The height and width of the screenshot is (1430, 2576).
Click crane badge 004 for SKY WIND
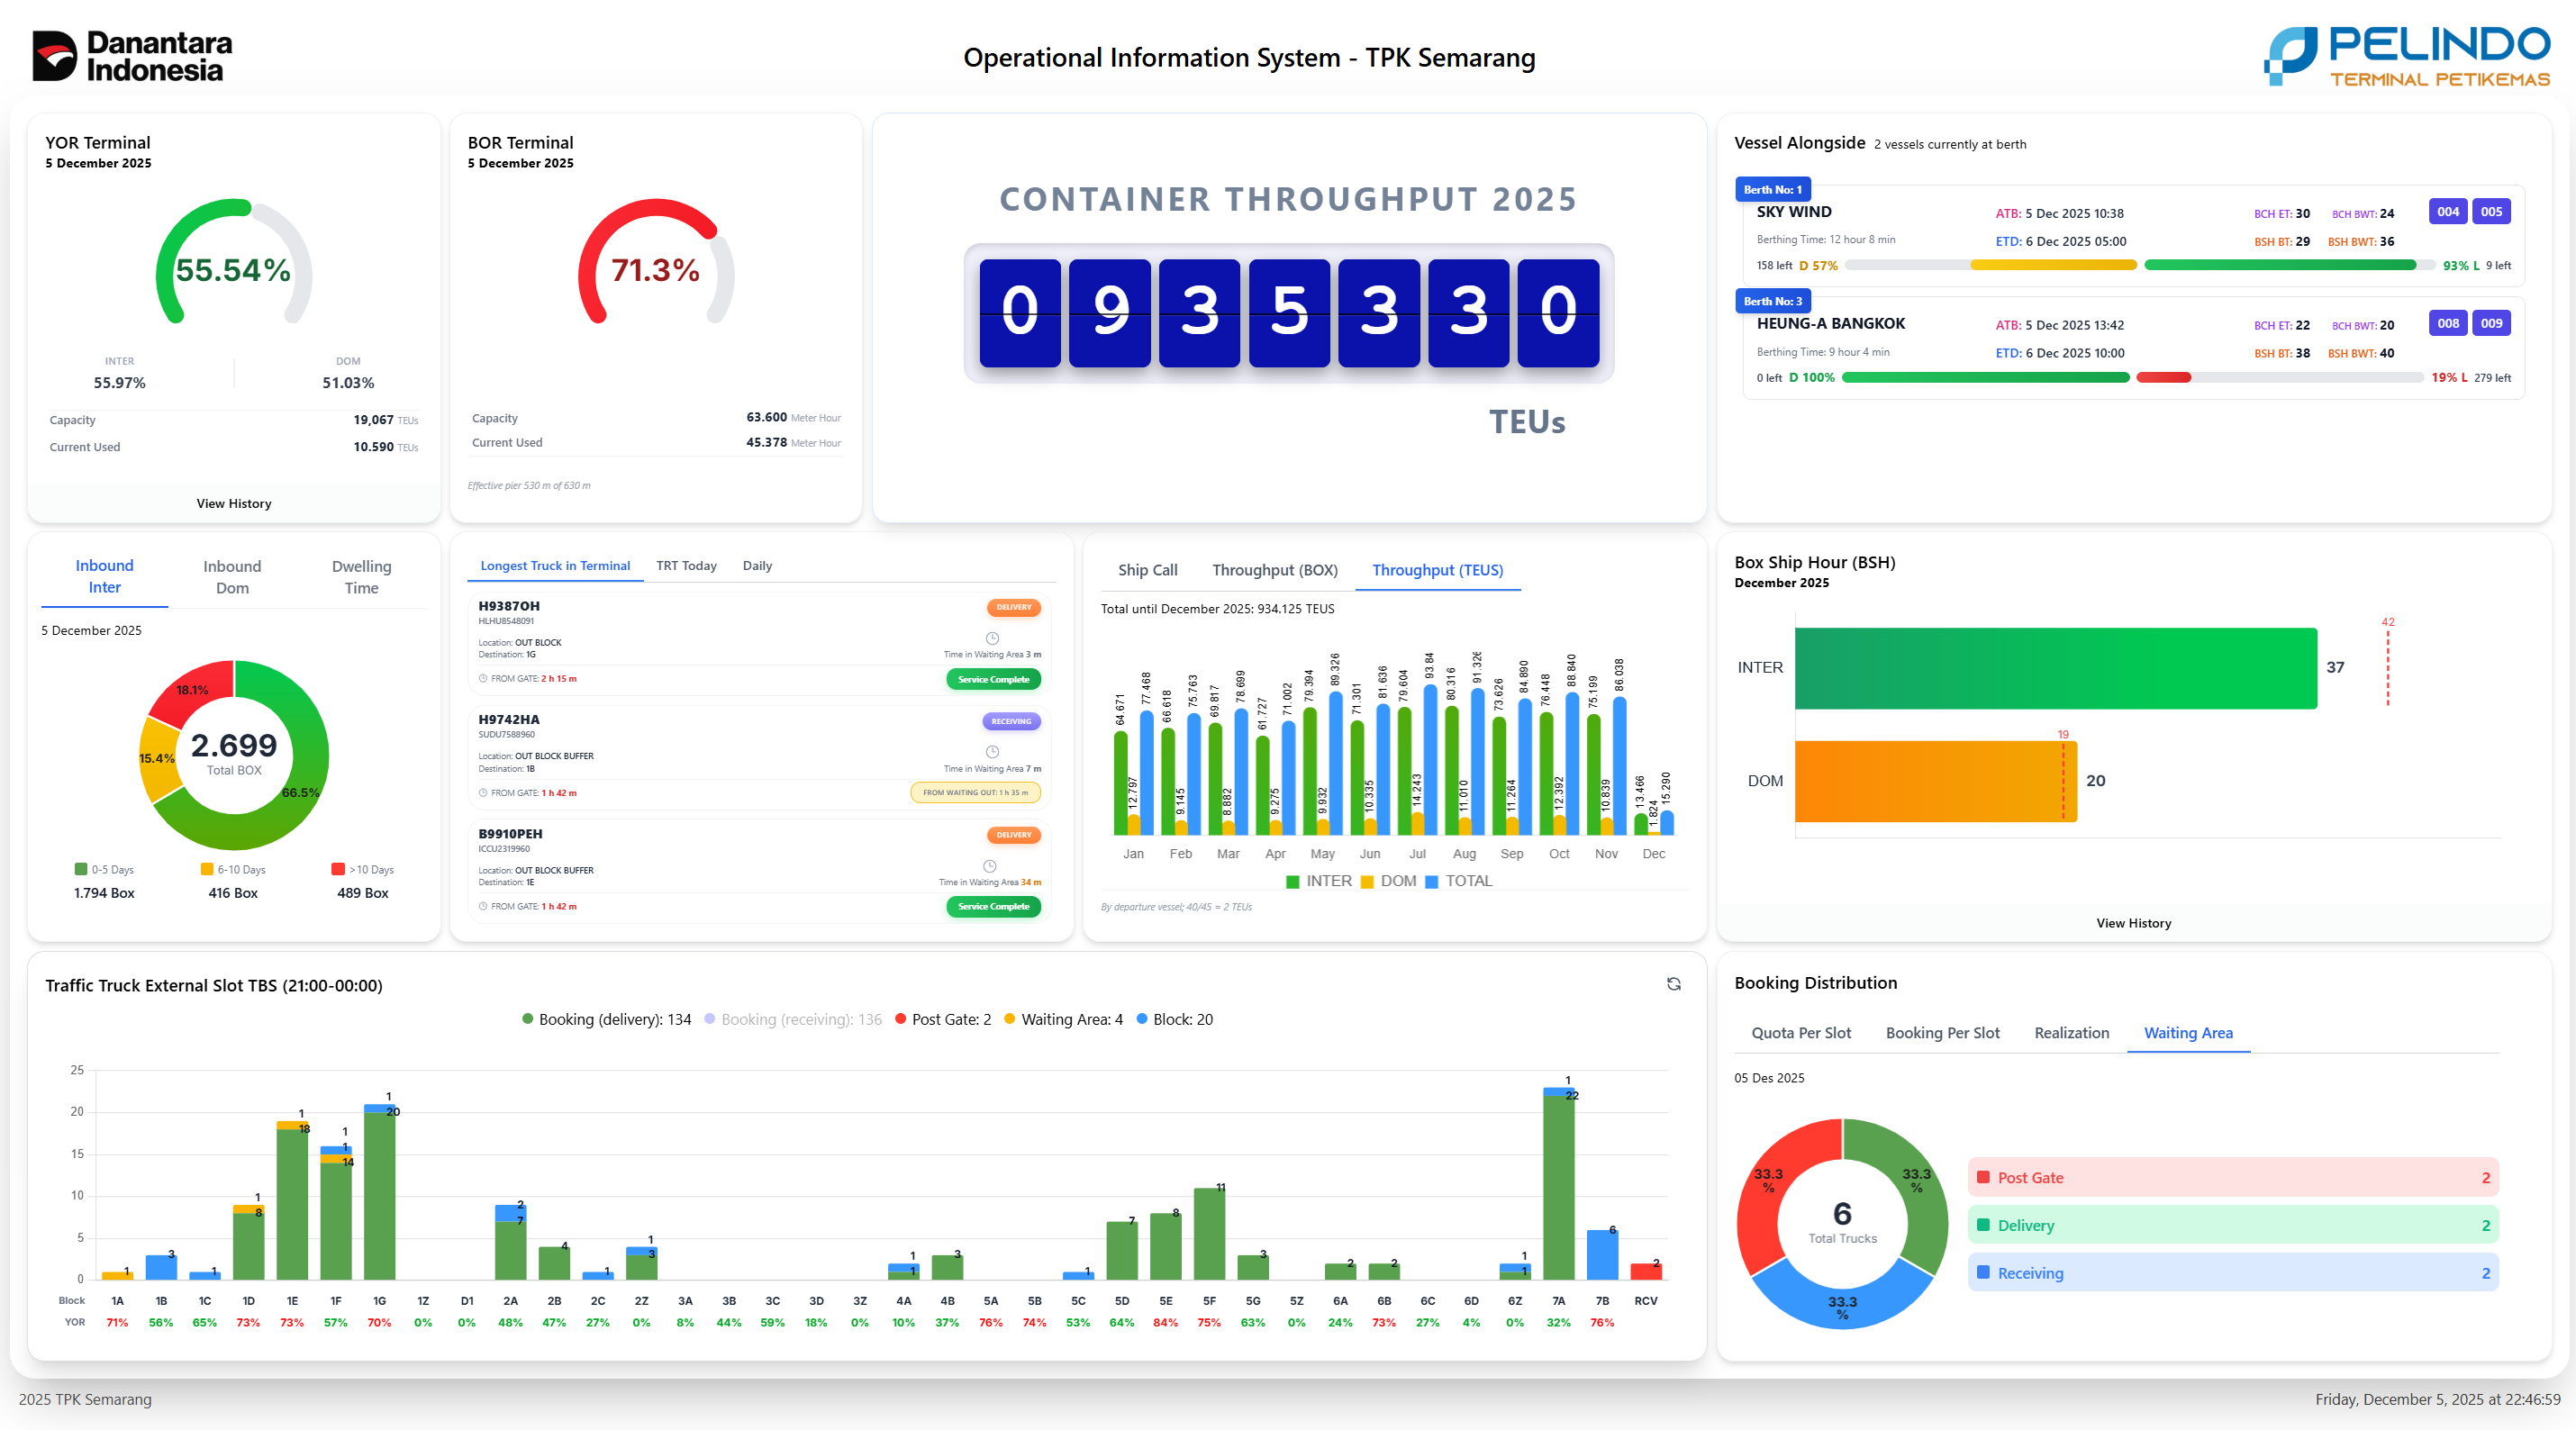[x=2447, y=211]
